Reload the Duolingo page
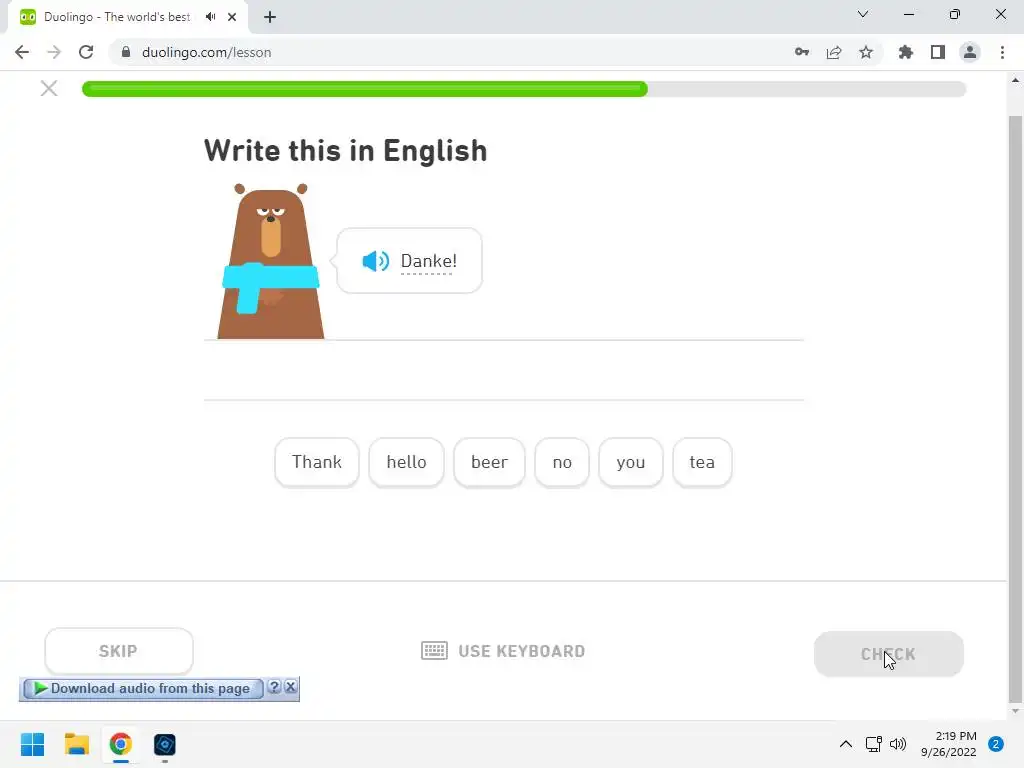Viewport: 1024px width, 768px height. [x=86, y=52]
